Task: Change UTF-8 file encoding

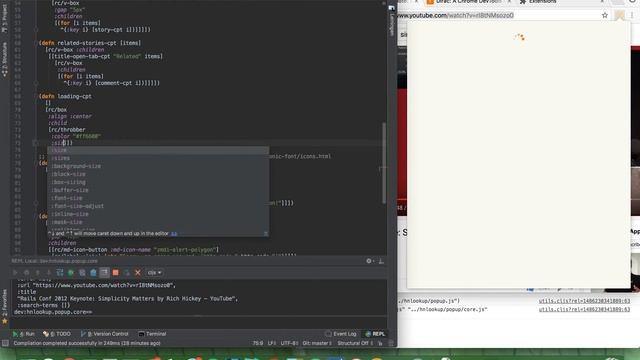Action: [289, 343]
